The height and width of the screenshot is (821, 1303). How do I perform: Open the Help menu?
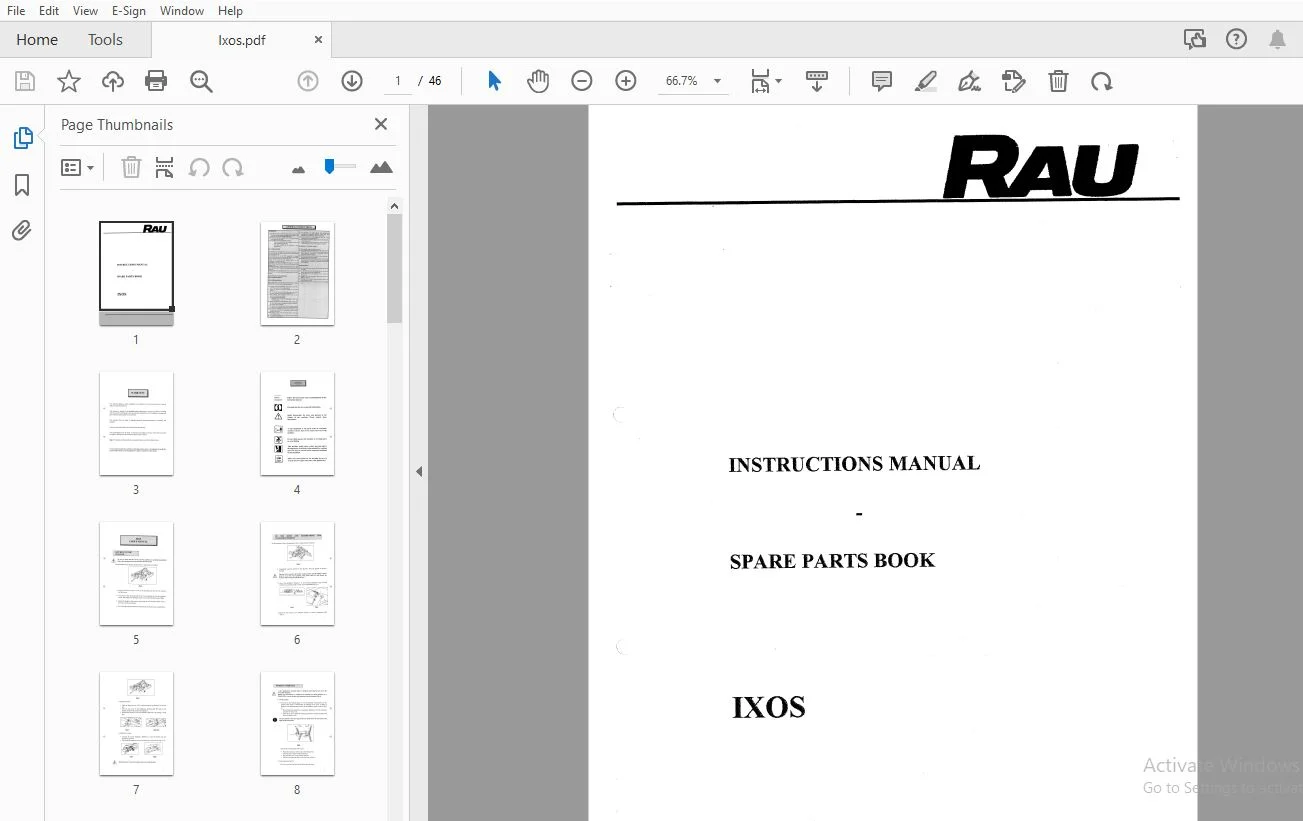pyautogui.click(x=230, y=10)
